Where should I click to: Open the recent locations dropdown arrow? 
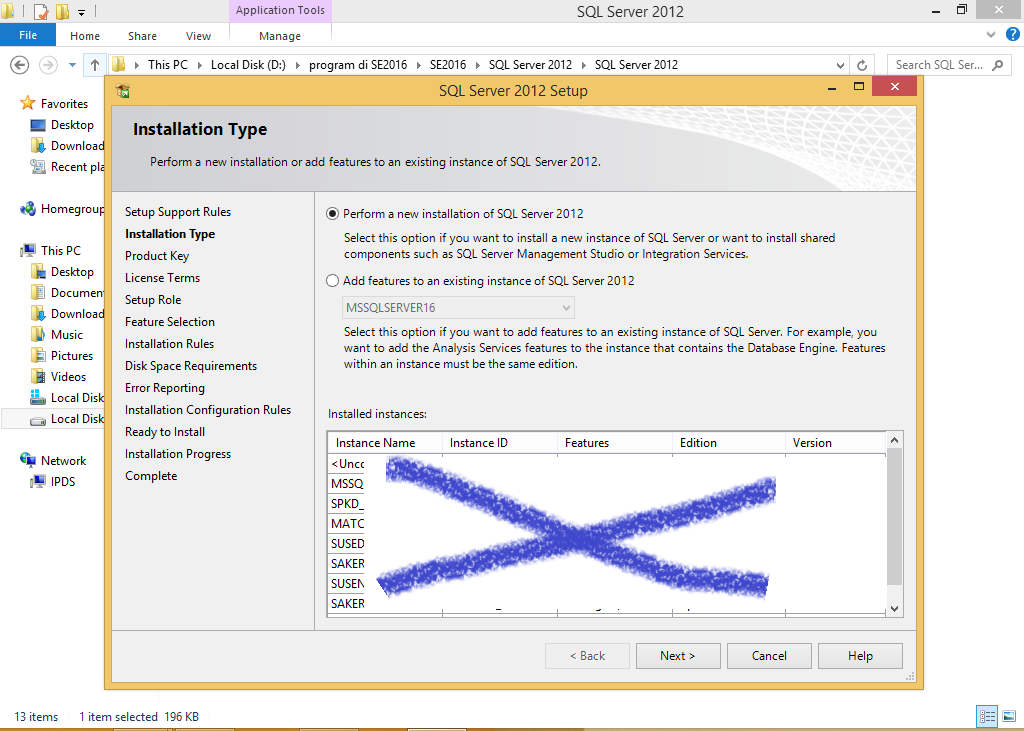coord(72,65)
